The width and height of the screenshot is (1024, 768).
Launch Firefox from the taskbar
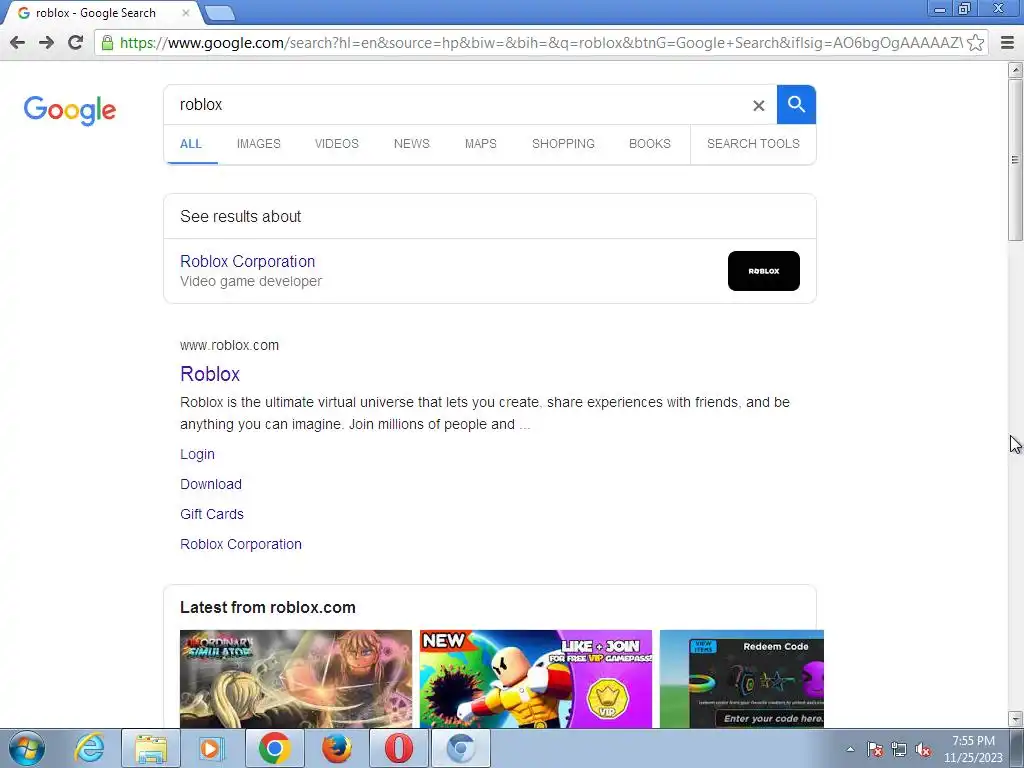pyautogui.click(x=336, y=748)
